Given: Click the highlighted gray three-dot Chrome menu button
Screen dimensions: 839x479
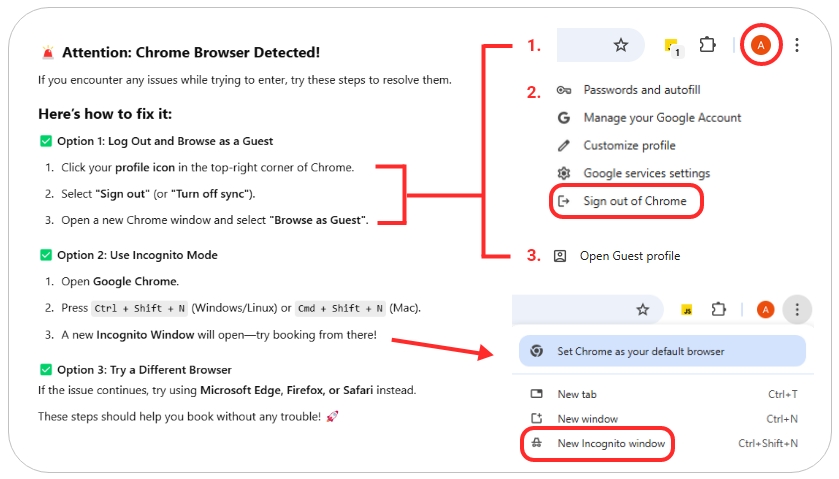Looking at the screenshot, I should point(797,309).
